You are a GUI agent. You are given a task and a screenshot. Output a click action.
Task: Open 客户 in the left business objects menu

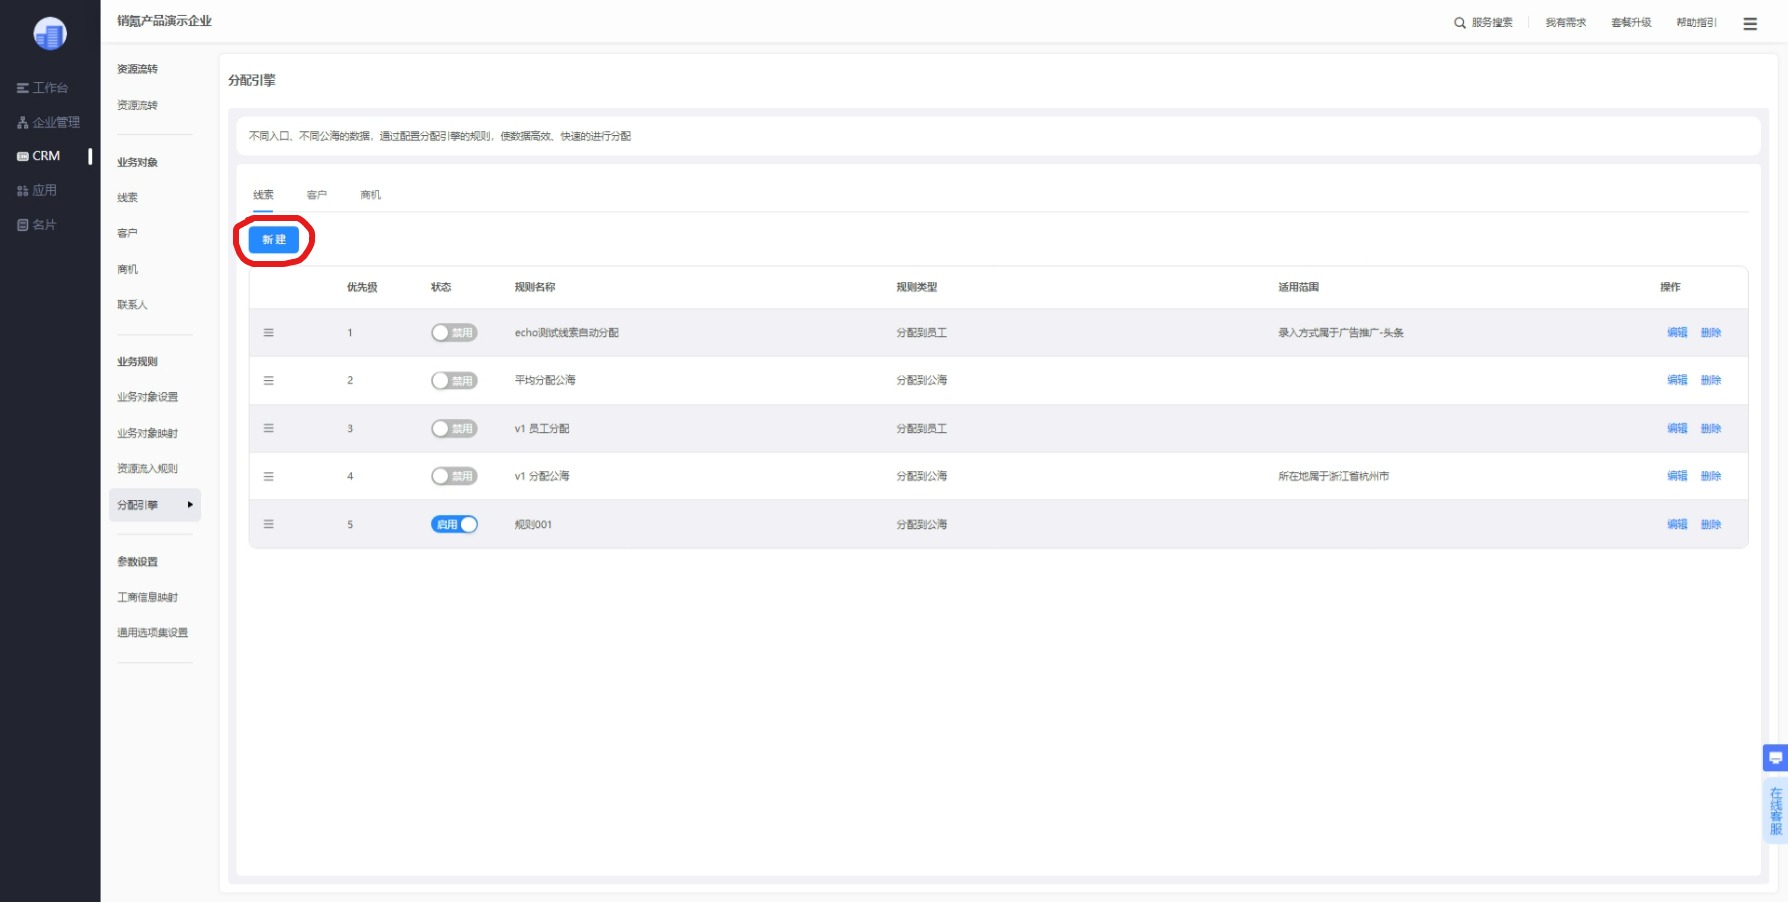(128, 233)
